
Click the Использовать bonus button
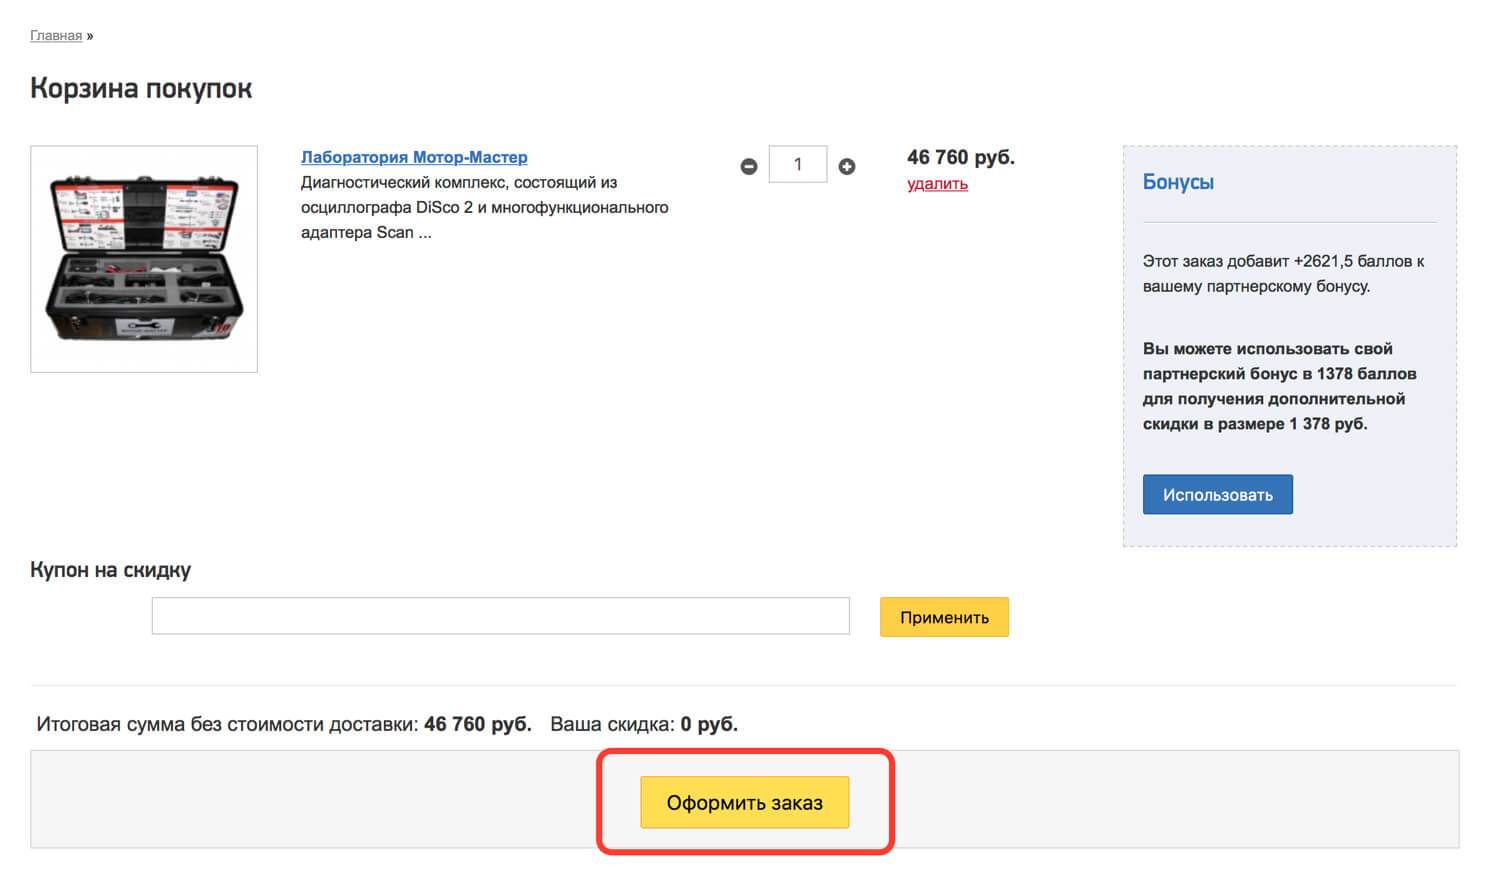coord(1217,495)
